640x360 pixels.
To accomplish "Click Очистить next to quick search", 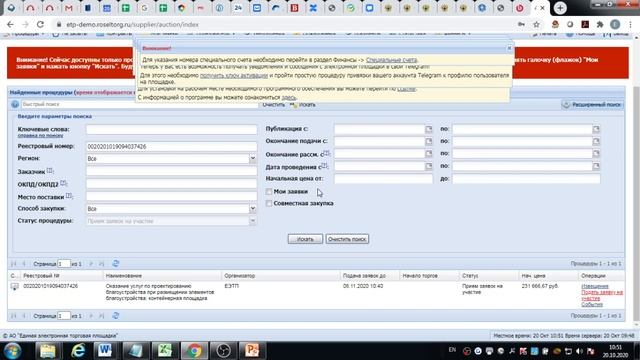I will [273, 105].
